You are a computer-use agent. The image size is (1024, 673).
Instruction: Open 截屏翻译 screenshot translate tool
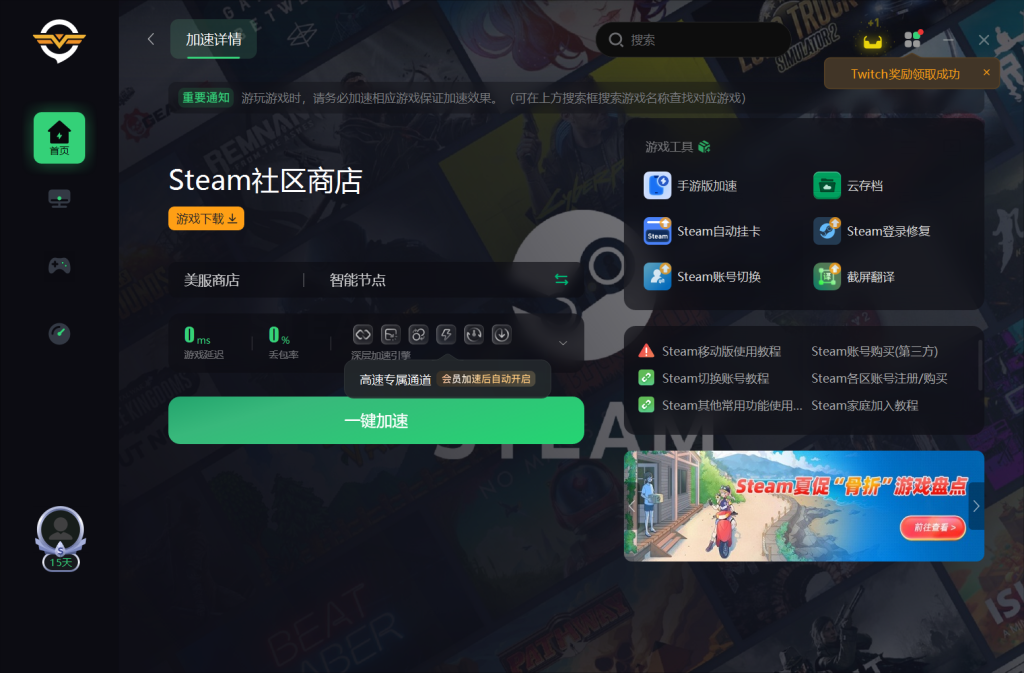tap(826, 276)
